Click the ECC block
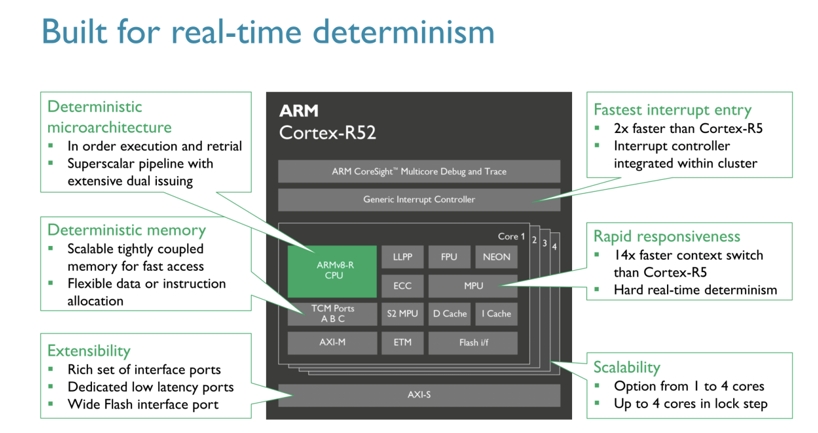 click(402, 286)
